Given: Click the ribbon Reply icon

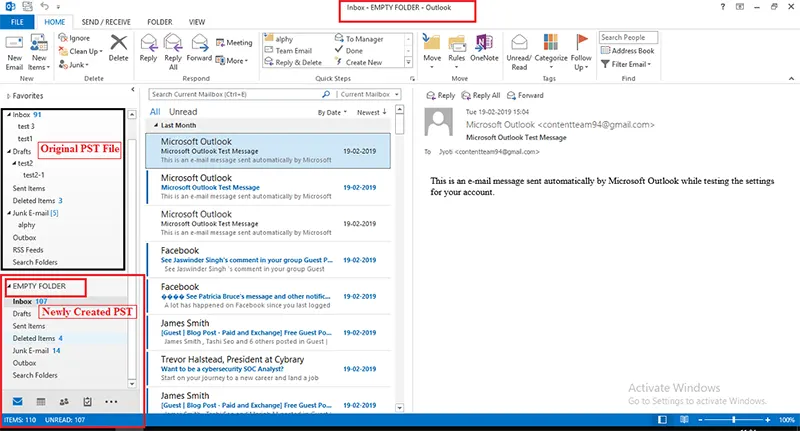Looking at the screenshot, I should click(x=148, y=43).
